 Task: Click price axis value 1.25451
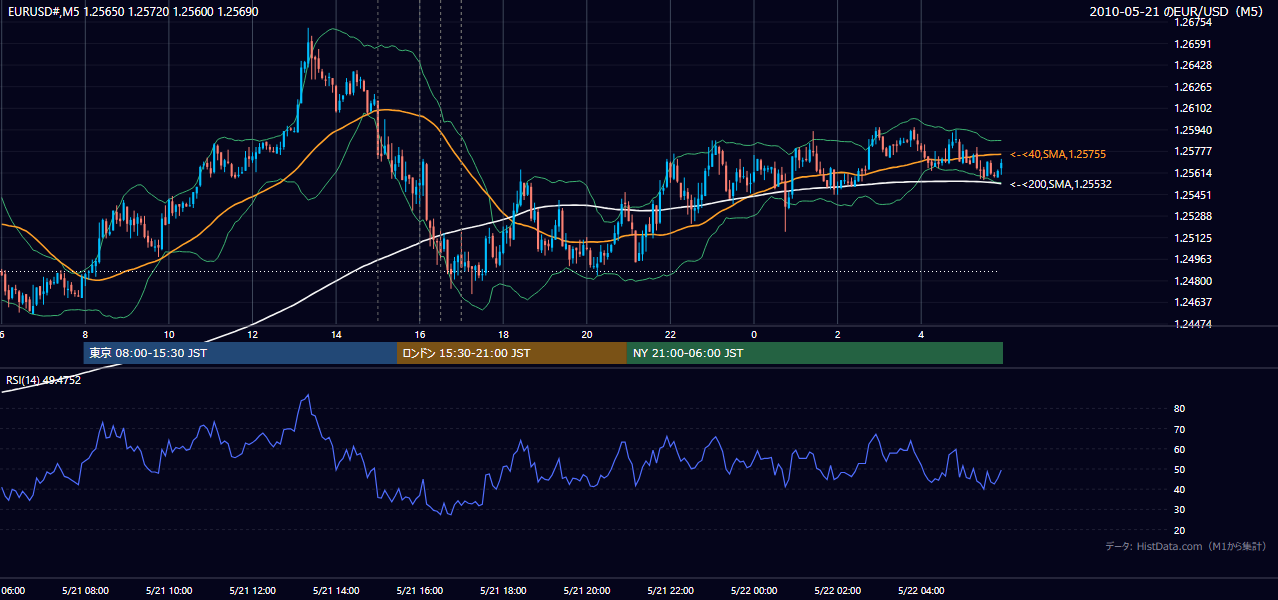1192,195
